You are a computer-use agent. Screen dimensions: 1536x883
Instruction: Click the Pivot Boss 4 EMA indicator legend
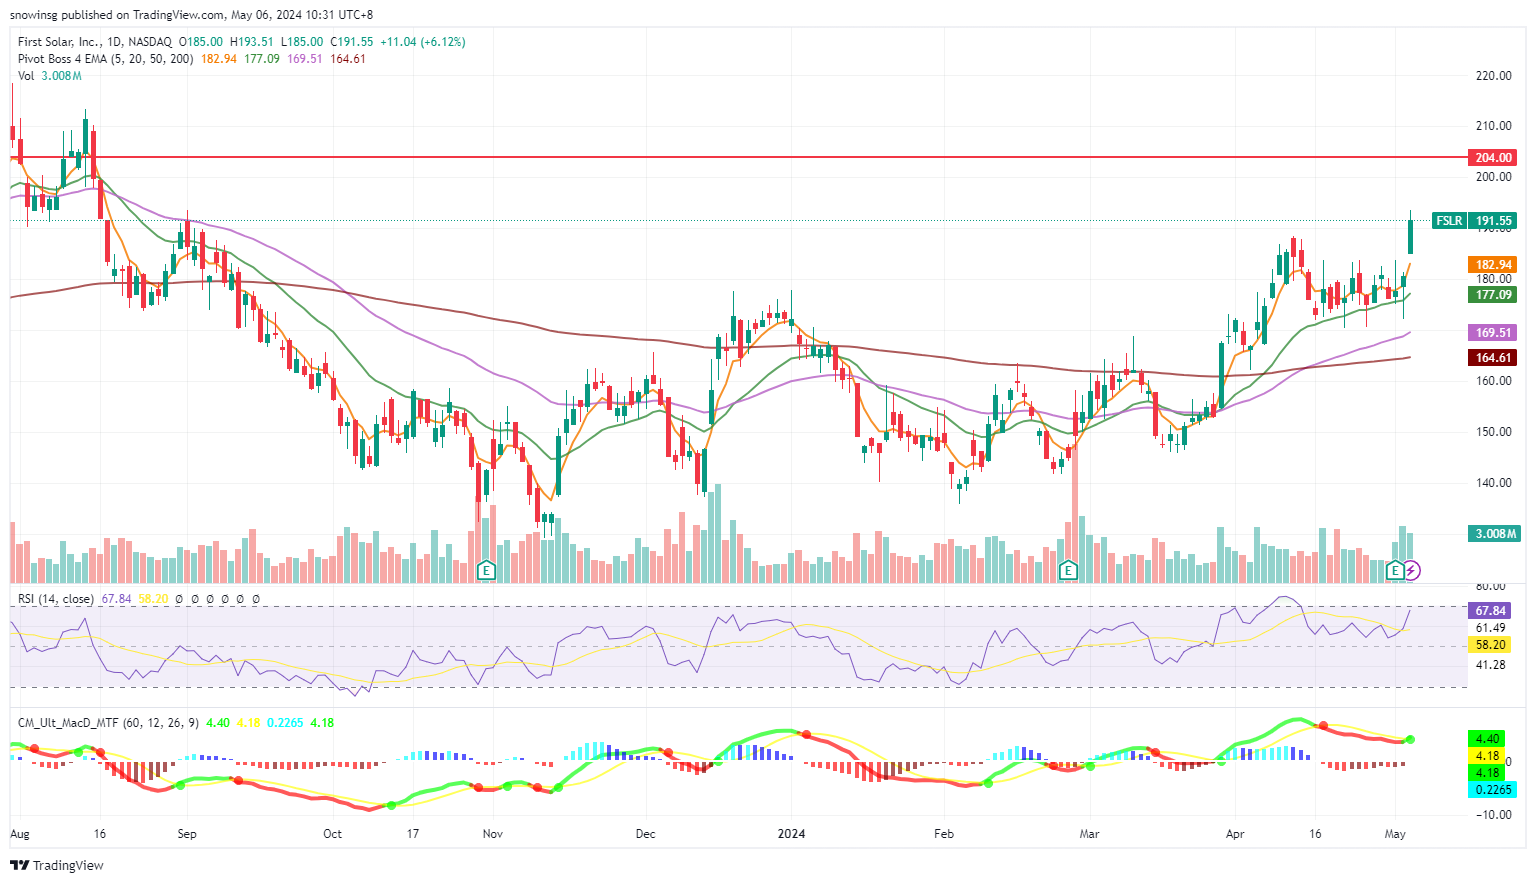(x=106, y=59)
